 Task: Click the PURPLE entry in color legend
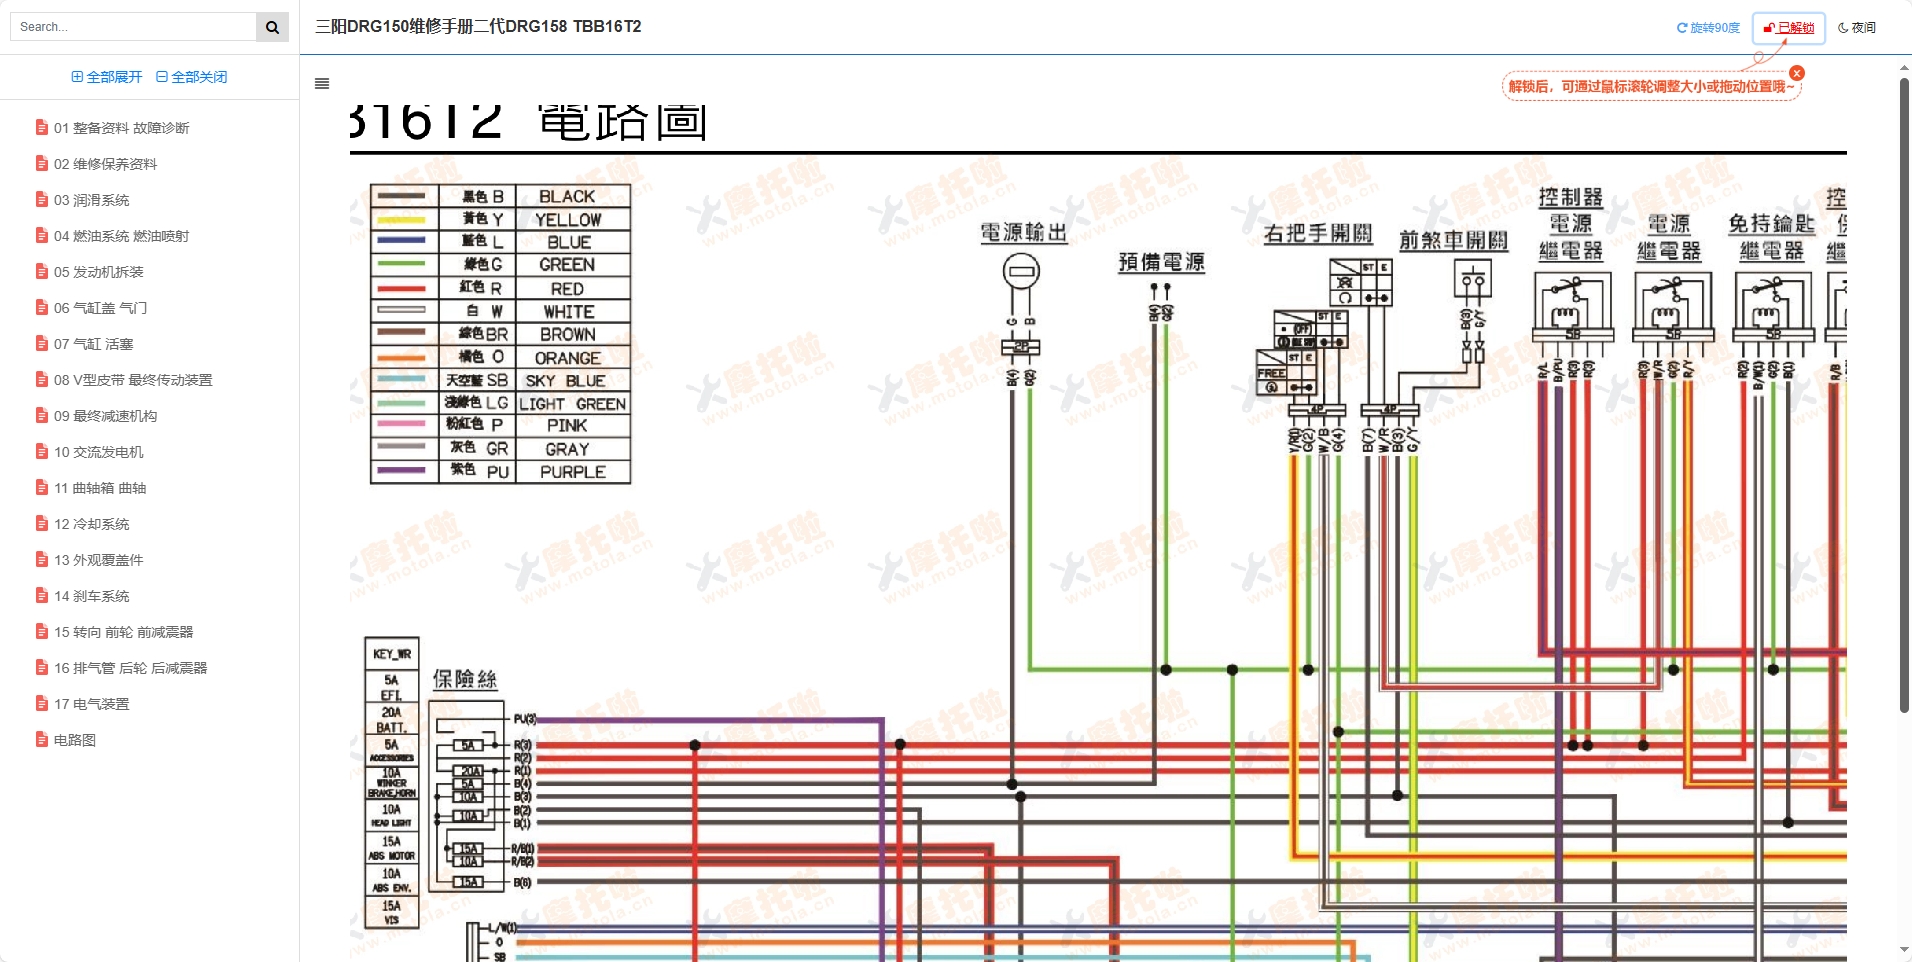573,472
